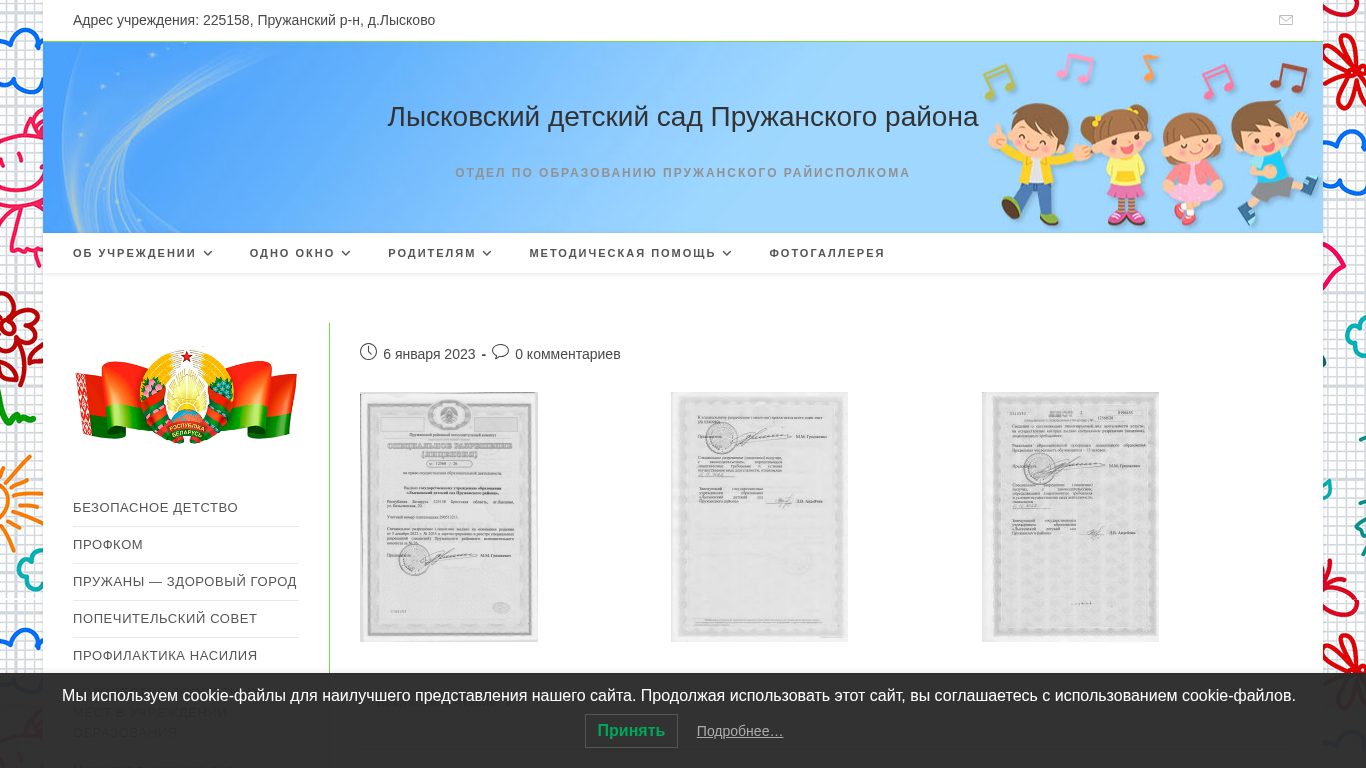1366x768 pixels.
Task: Accept cookies with the «Принять» button
Action: coord(631,731)
